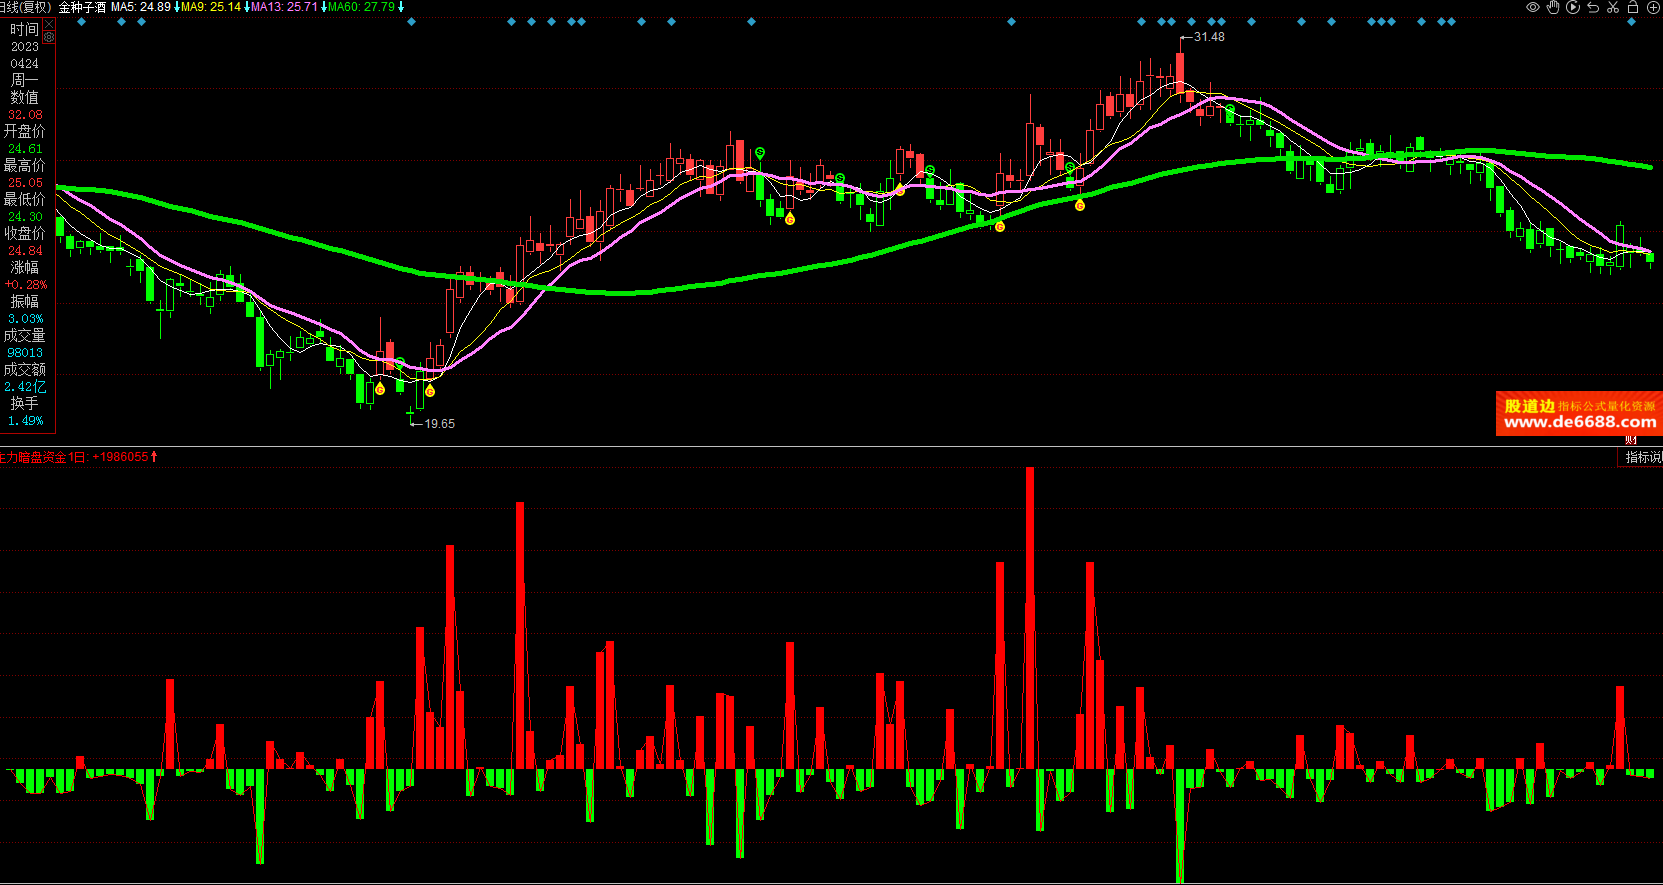The image size is (1663, 885).
Task: Click the MA5 indicator label
Action: pyautogui.click(x=140, y=7)
